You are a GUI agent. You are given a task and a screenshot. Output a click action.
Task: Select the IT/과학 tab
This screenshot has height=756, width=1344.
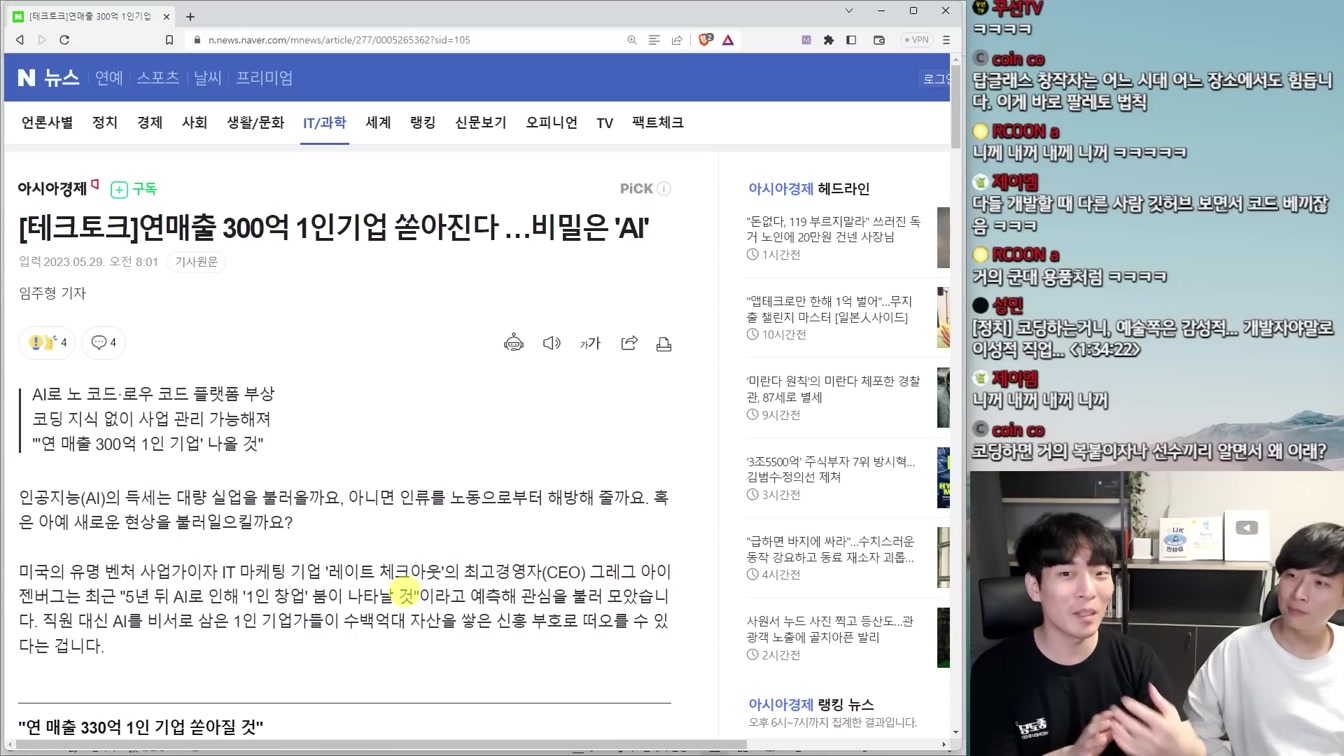(x=324, y=122)
